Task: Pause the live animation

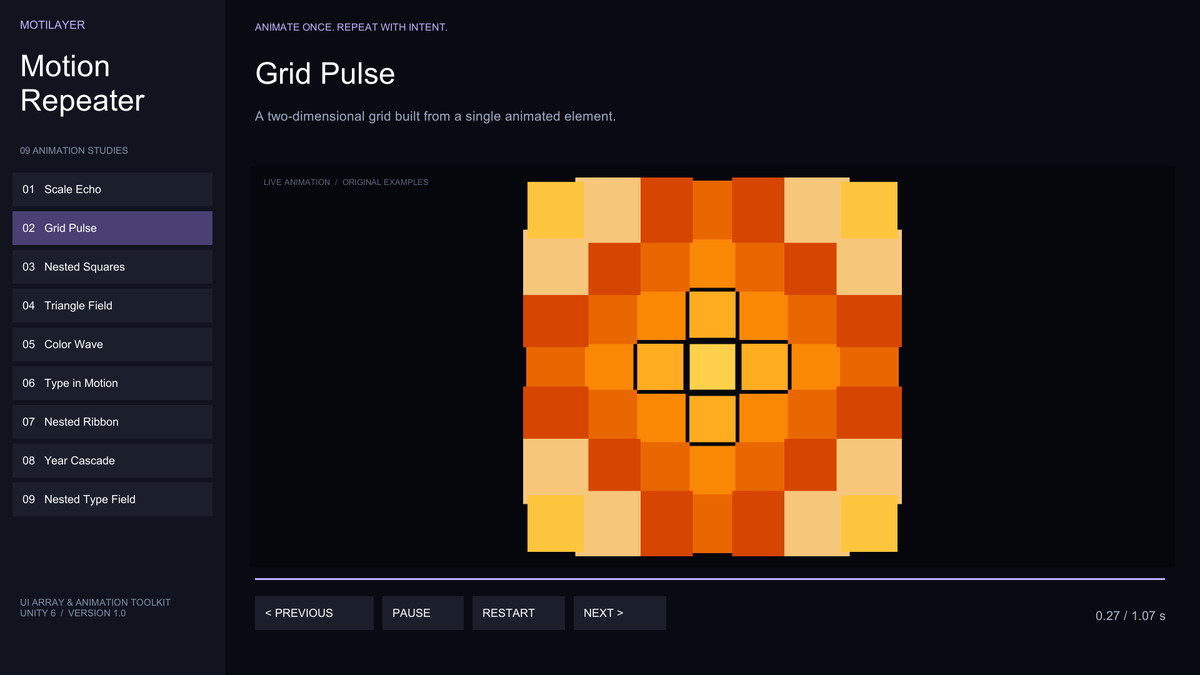Action: tap(423, 613)
